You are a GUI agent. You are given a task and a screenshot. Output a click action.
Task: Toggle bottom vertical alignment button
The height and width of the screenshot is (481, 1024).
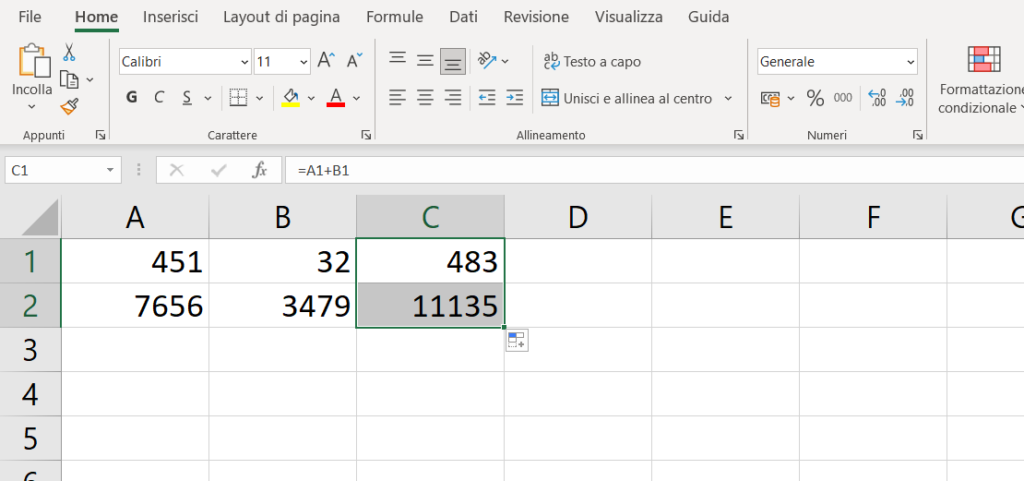pyautogui.click(x=453, y=61)
